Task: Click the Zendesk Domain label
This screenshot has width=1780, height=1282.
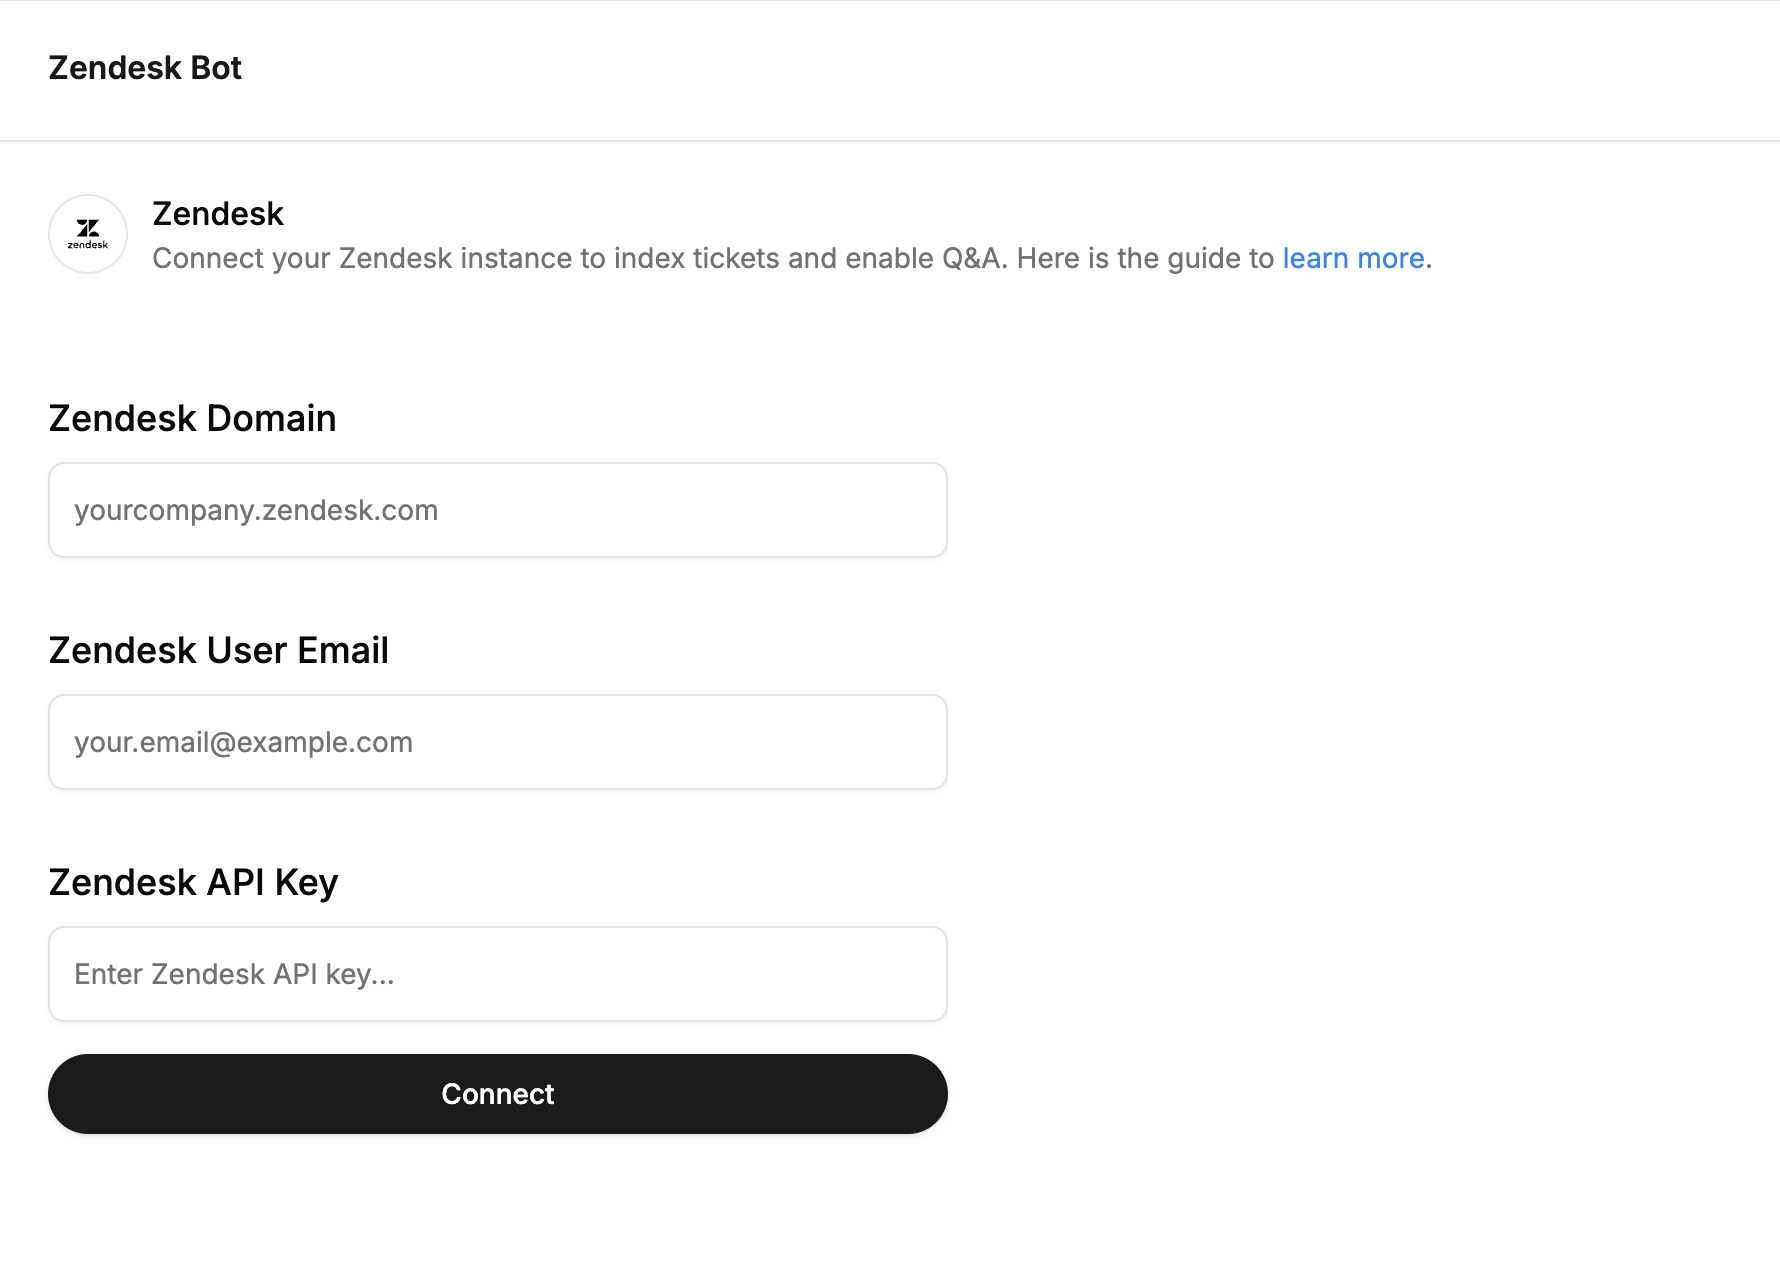Action: point(192,418)
